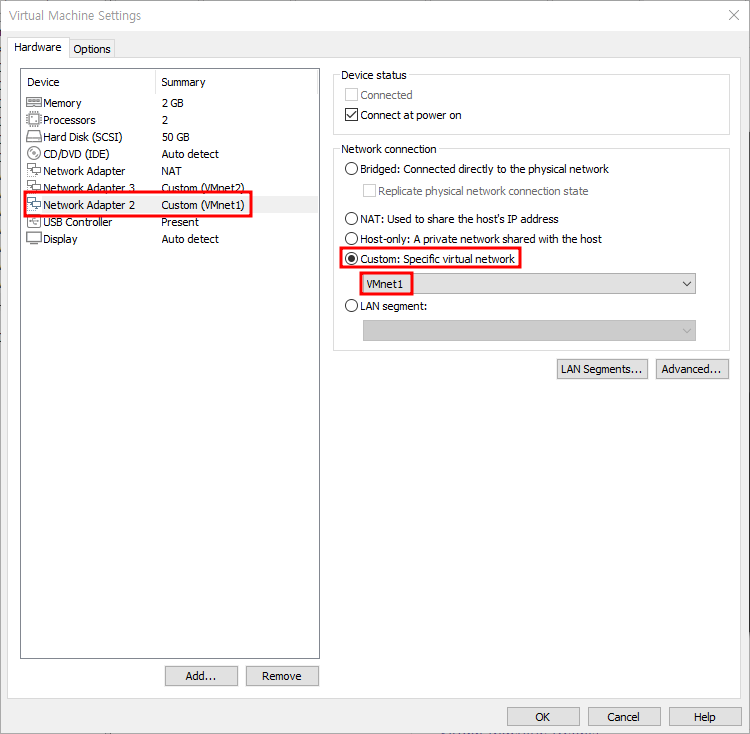
Task: Toggle the Connected checkbox
Action: click(351, 95)
